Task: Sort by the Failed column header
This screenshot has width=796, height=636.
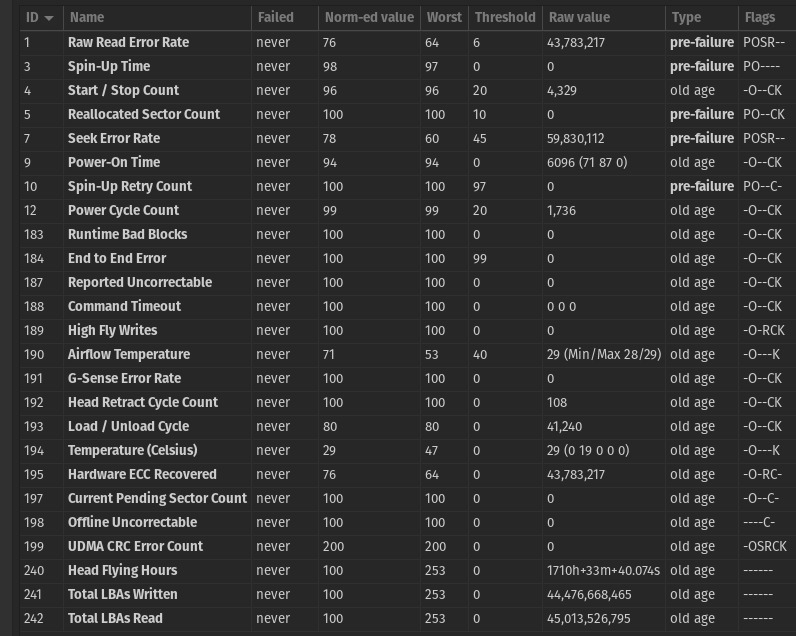Action: [275, 18]
